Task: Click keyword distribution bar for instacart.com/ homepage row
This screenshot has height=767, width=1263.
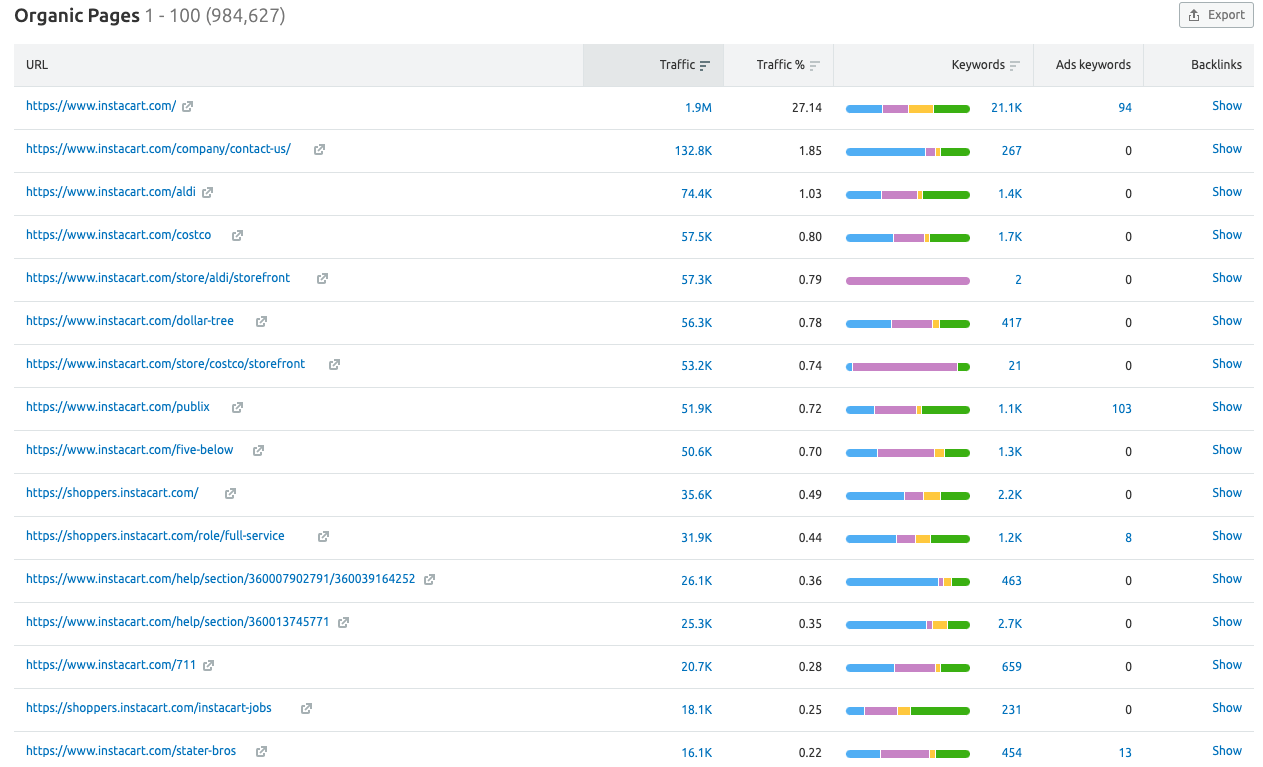Action: point(908,109)
